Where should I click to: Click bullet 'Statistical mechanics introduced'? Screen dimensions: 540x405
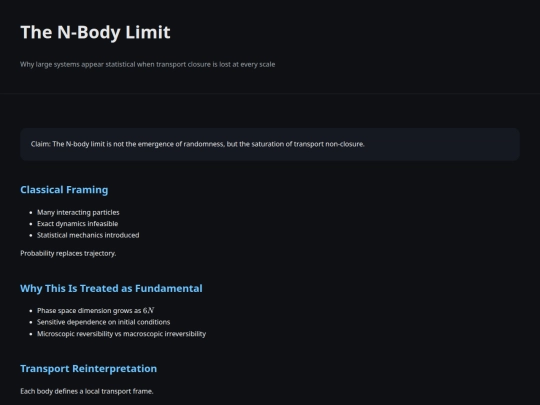click(88, 235)
